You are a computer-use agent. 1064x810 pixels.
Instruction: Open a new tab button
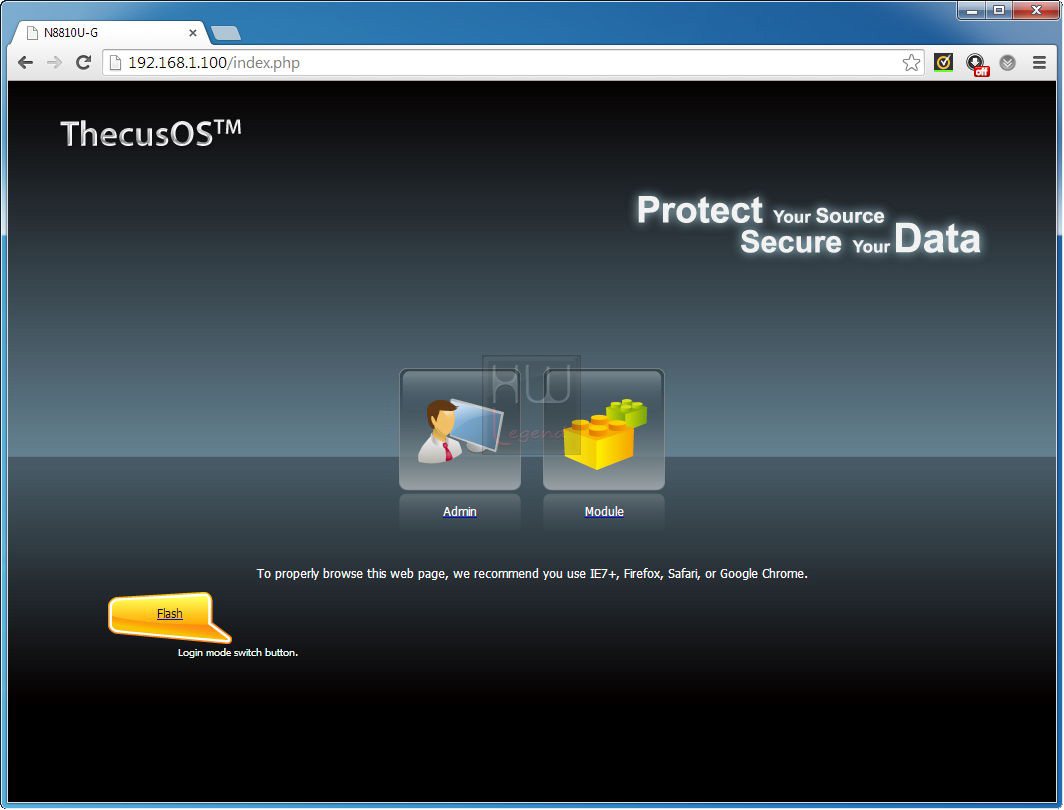(226, 33)
